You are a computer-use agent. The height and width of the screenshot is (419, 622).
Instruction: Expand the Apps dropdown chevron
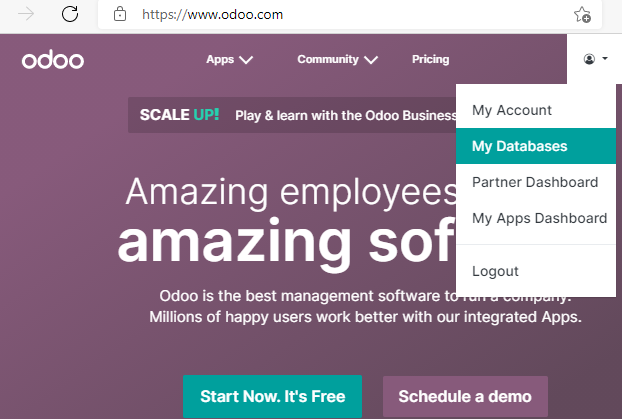click(246, 60)
